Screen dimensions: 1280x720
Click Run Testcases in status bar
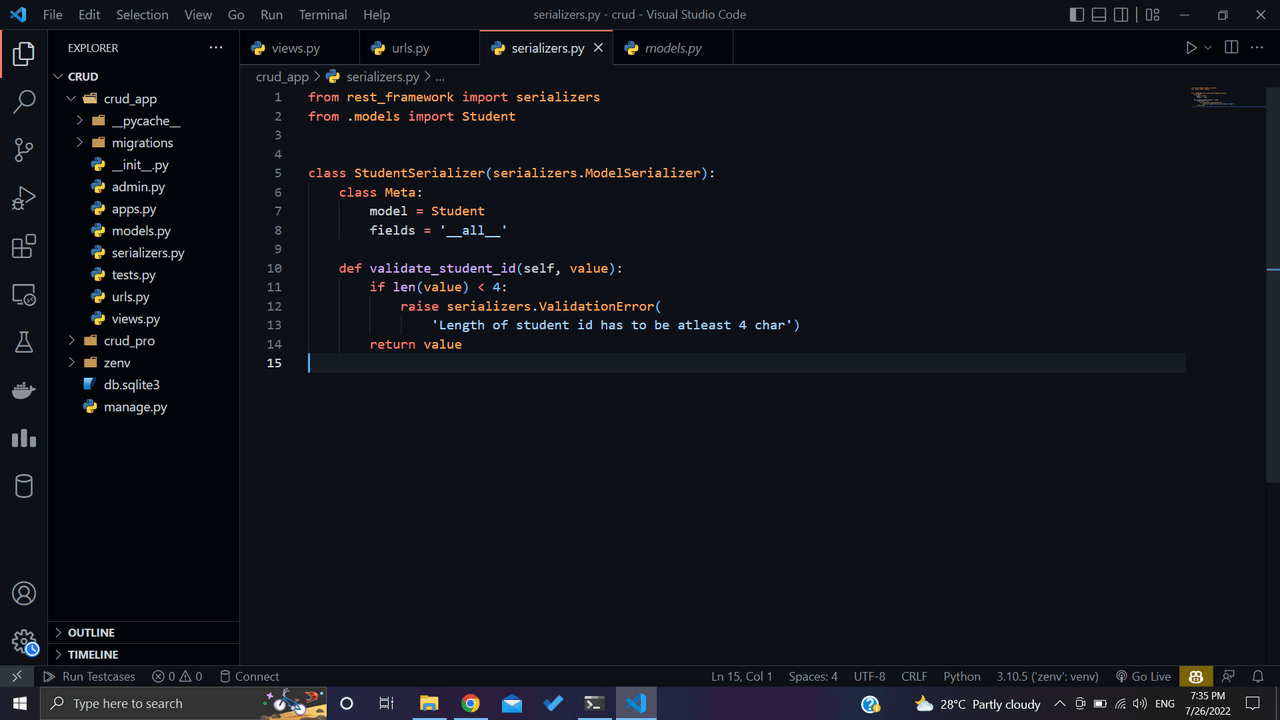tap(89, 677)
